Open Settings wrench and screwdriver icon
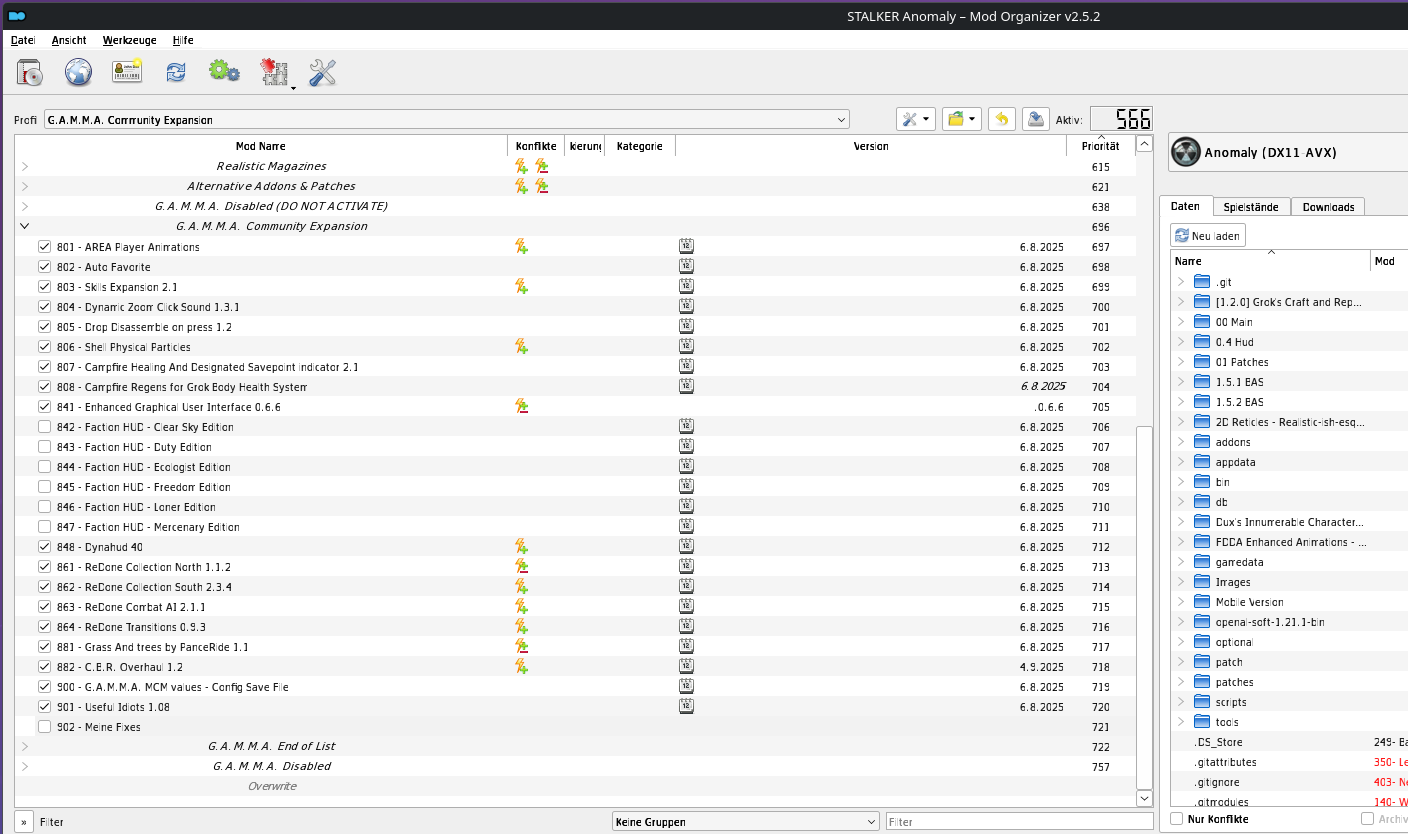Image resolution: width=1408 pixels, height=834 pixels. coord(322,72)
